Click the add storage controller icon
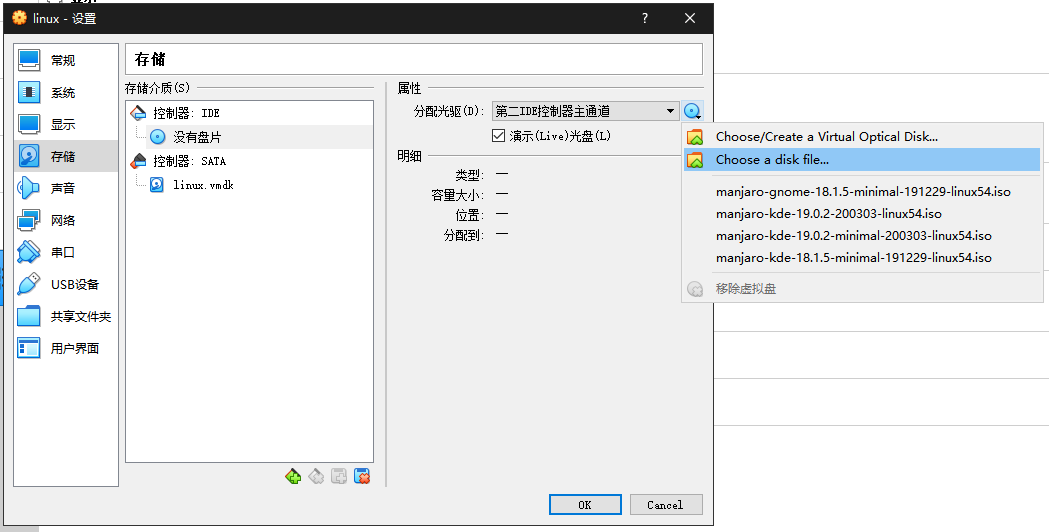This screenshot has height=532, width=1049. click(293, 477)
